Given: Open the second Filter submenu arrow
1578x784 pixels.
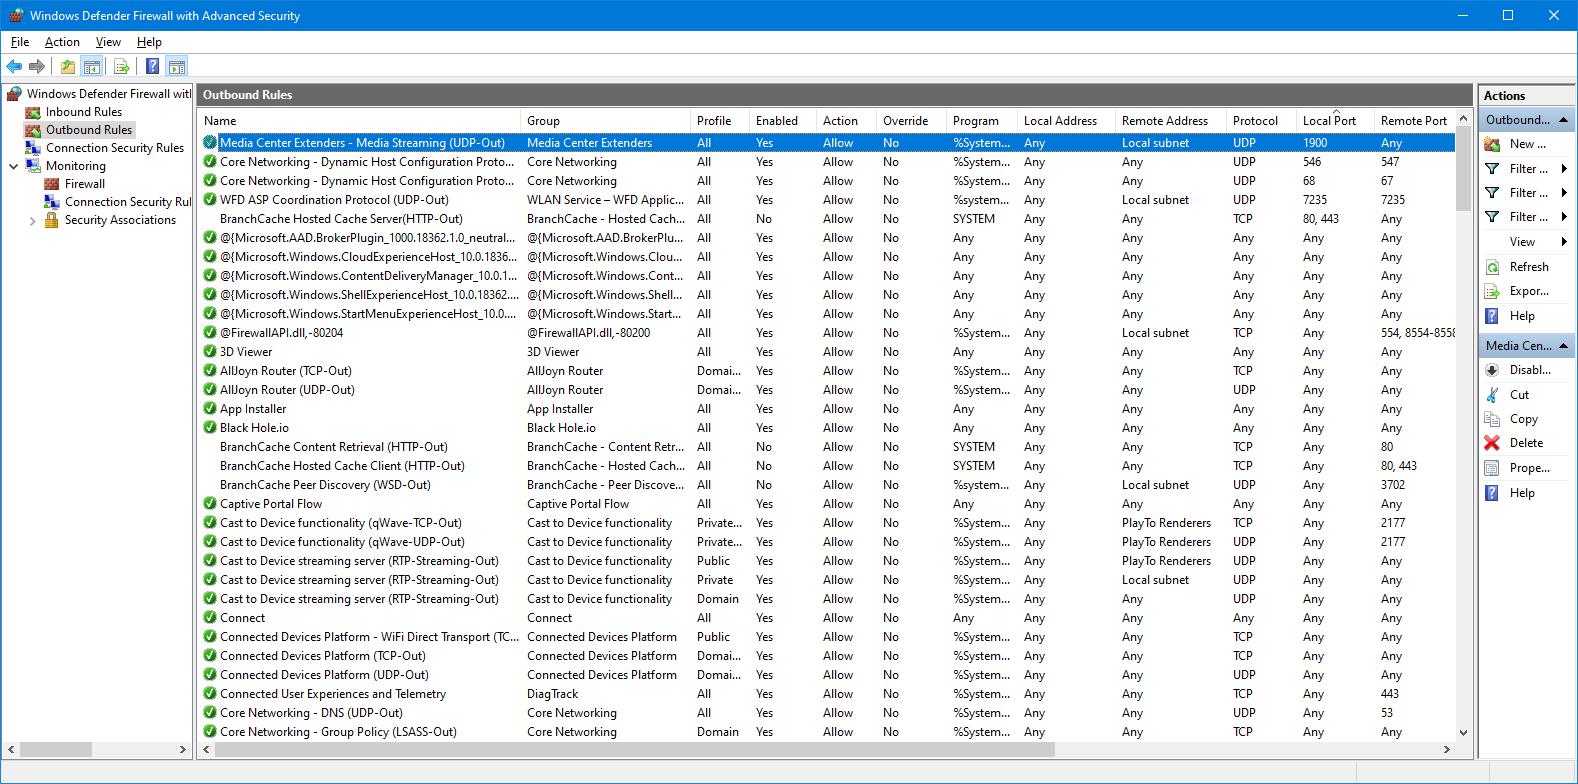Looking at the screenshot, I should pyautogui.click(x=1564, y=193).
